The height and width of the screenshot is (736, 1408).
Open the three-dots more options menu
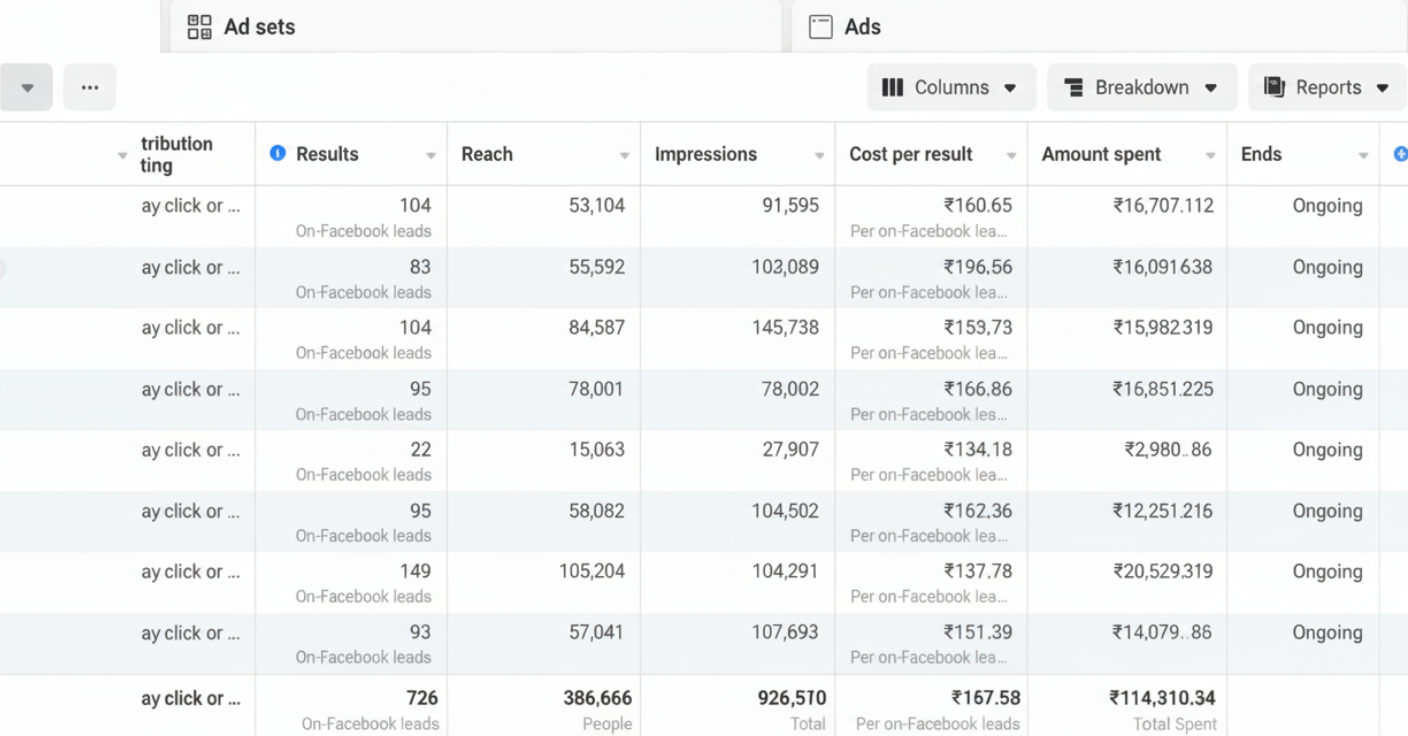[90, 88]
